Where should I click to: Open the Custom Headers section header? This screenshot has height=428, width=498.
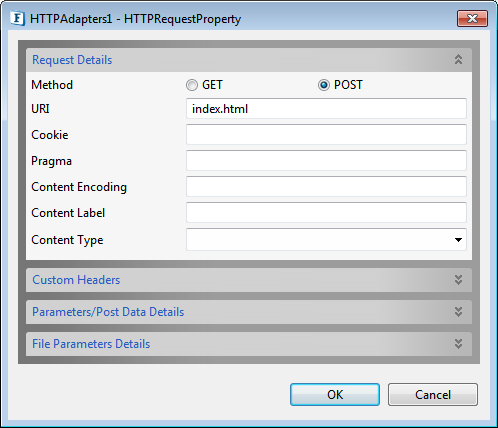click(x=249, y=280)
